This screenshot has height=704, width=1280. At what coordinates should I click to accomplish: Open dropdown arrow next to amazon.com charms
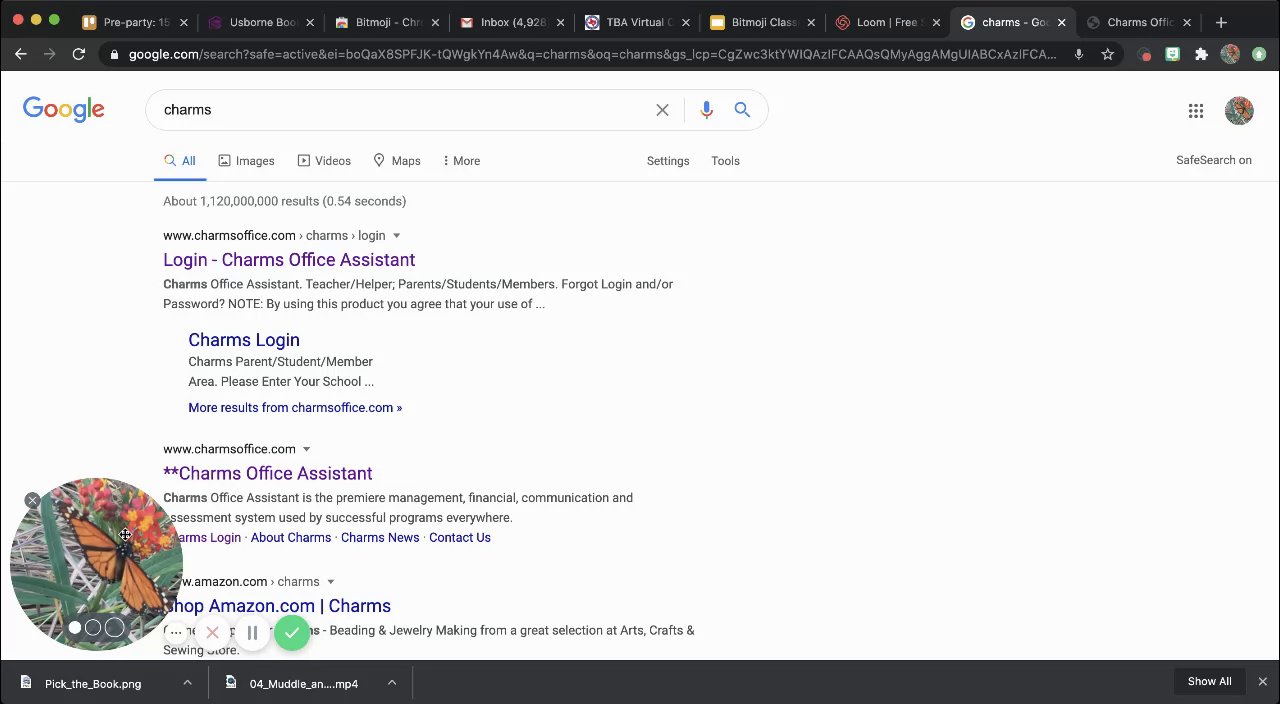(330, 582)
